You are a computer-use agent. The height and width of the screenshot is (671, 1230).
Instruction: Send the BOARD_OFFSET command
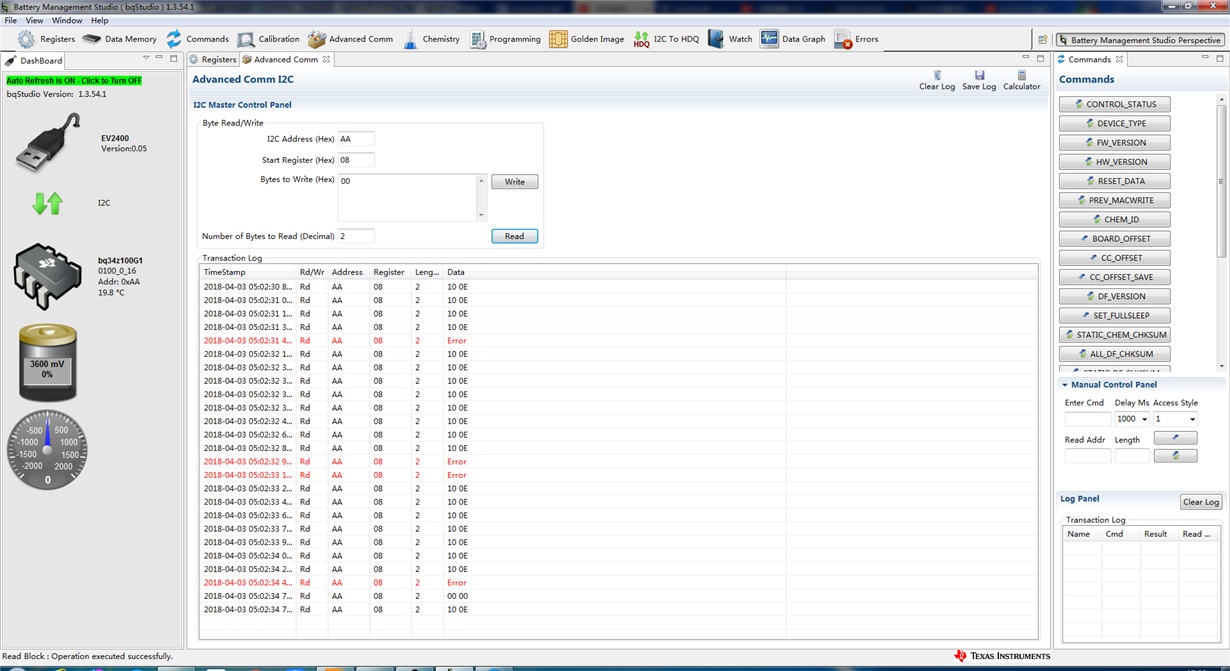click(1115, 238)
